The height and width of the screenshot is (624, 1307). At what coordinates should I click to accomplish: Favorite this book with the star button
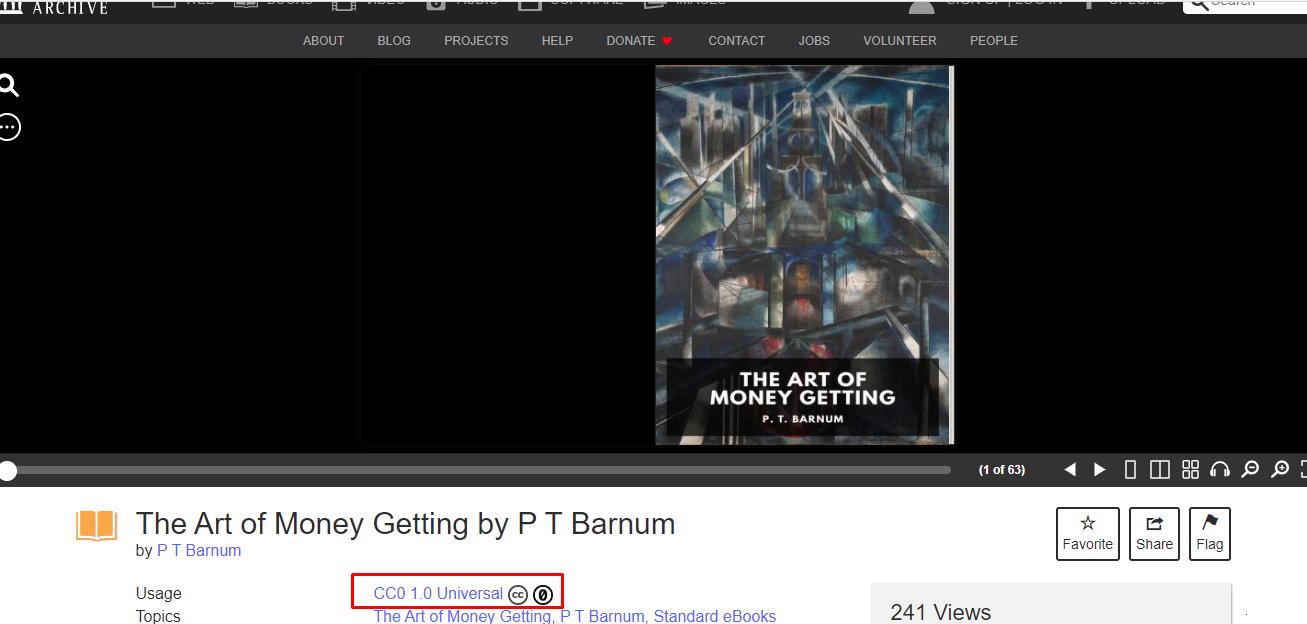pos(1087,534)
